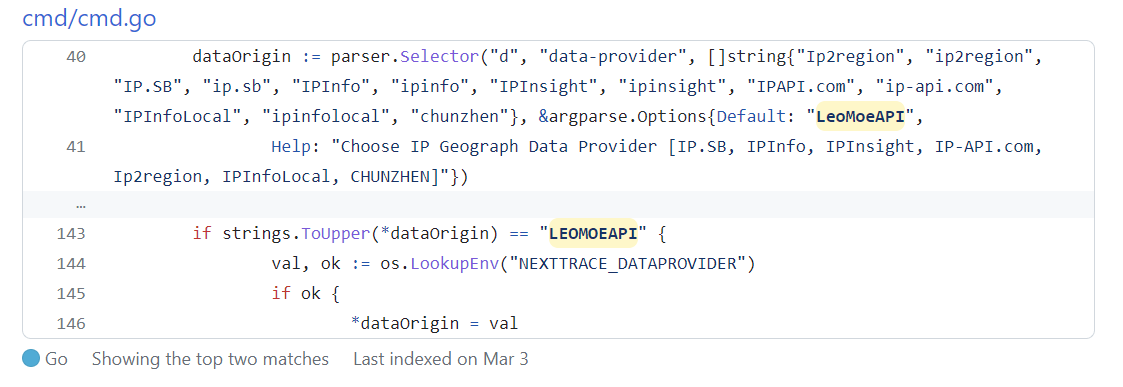
Task: Click line number 146
Action: (x=70, y=324)
